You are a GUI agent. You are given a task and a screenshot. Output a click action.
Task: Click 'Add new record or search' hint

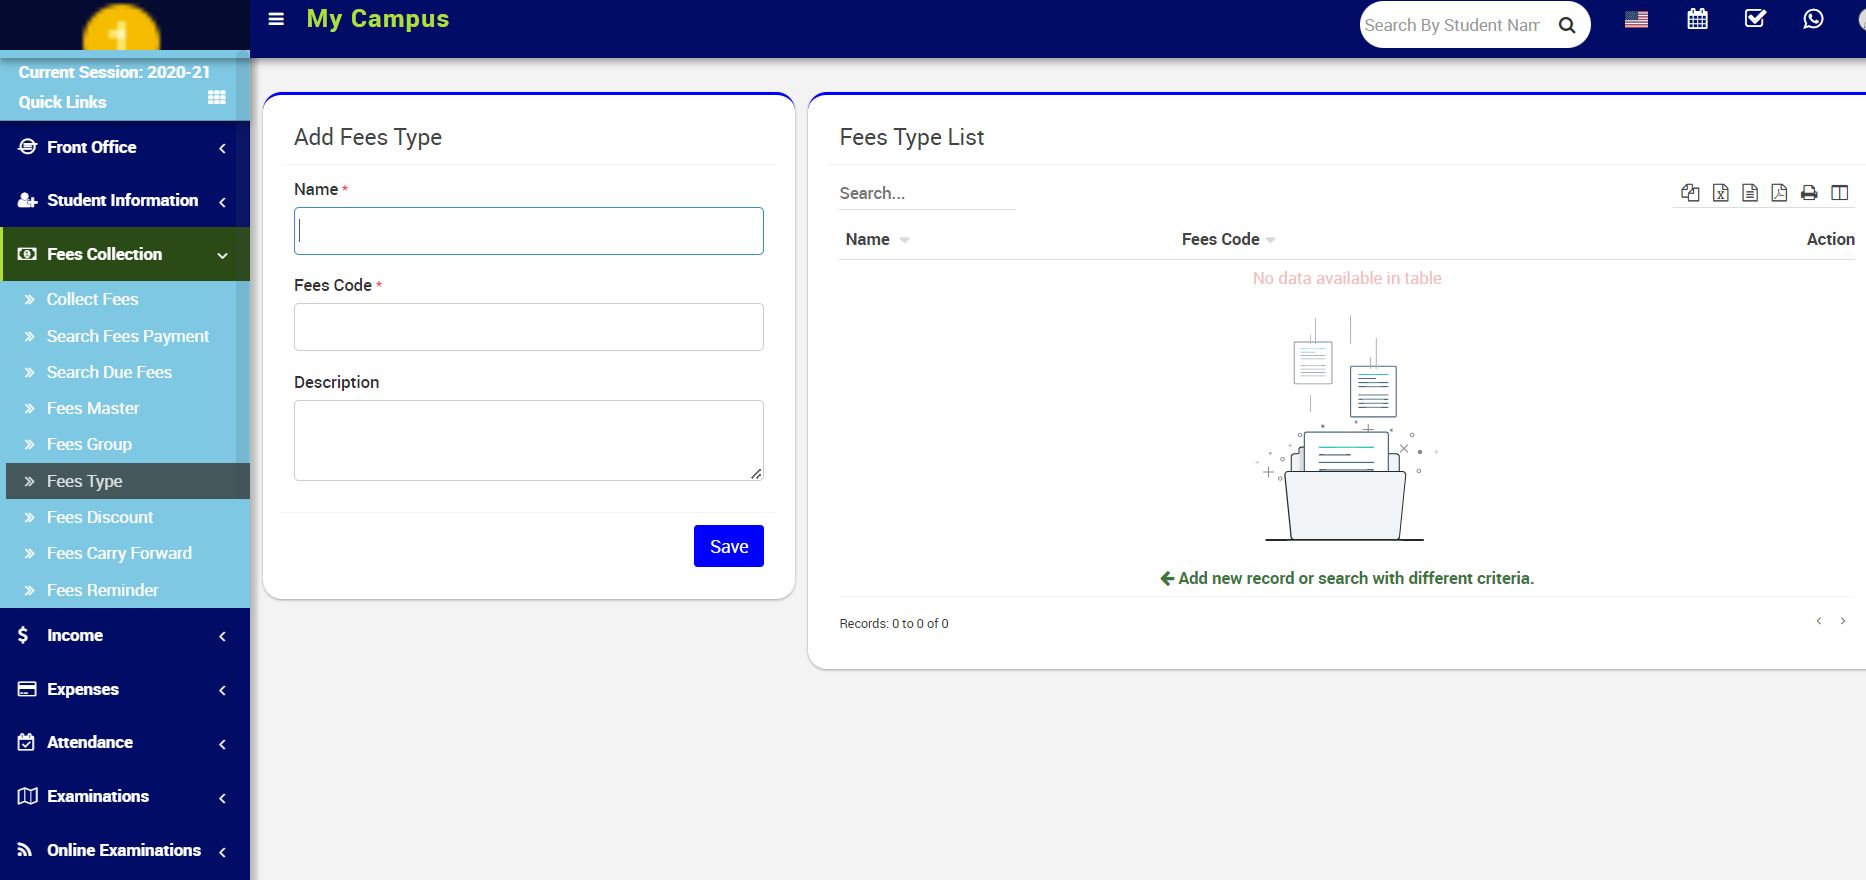tap(1347, 578)
